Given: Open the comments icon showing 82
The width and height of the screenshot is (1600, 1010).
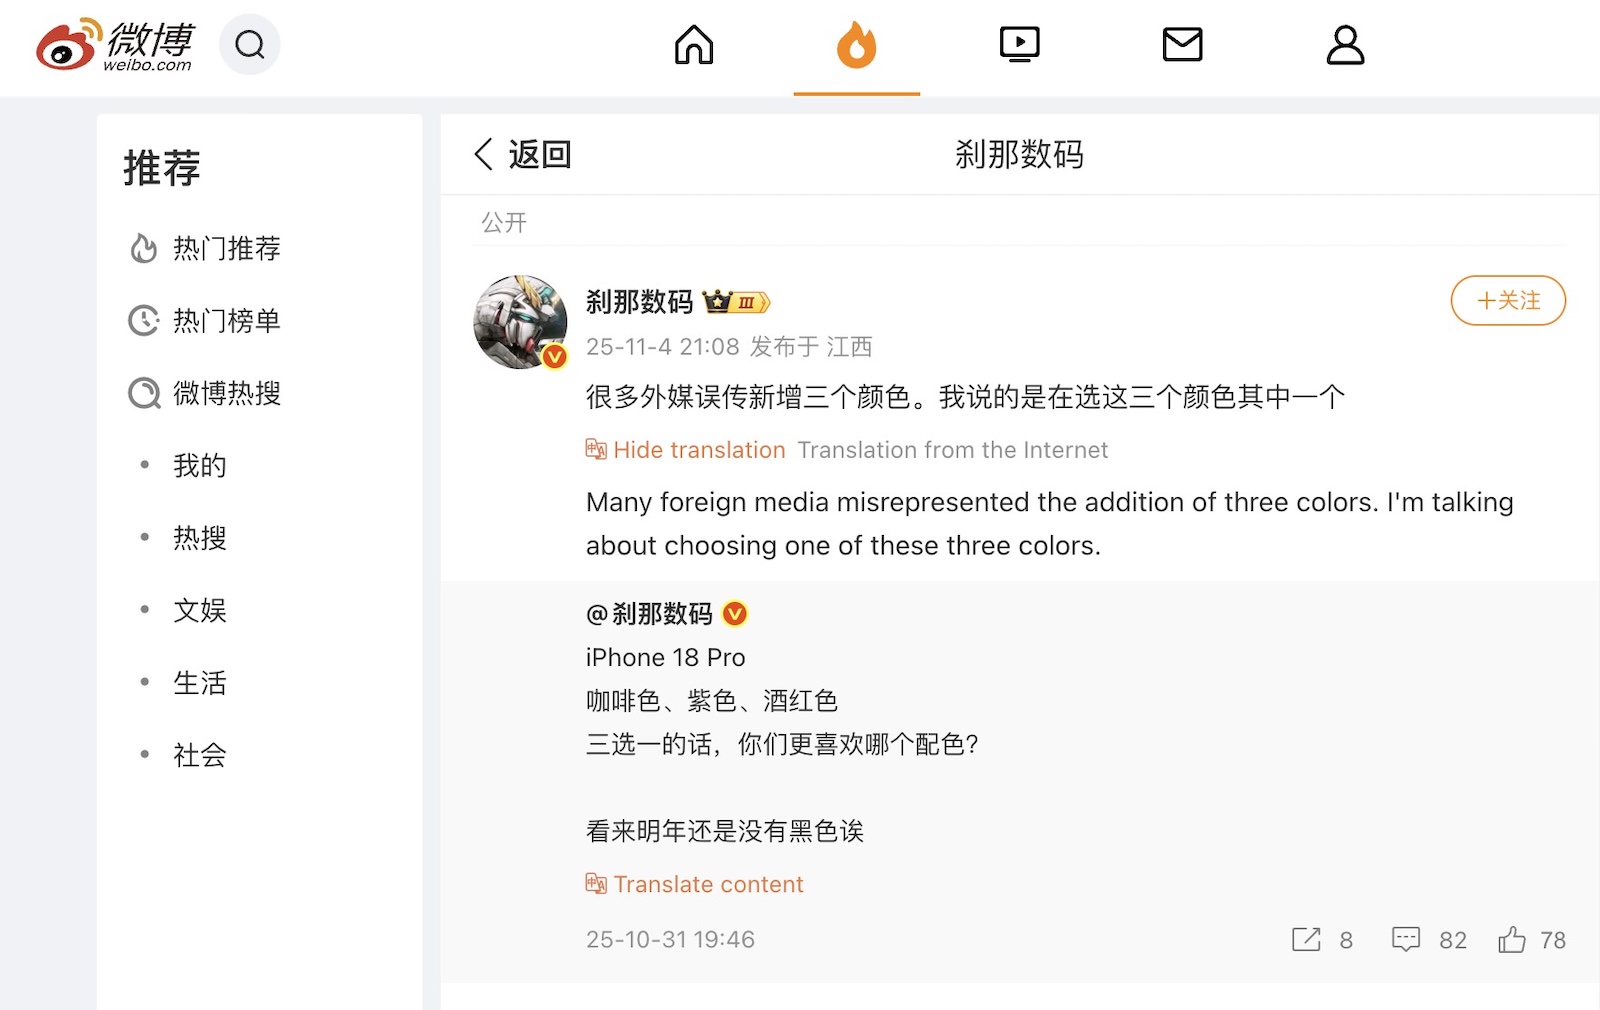Looking at the screenshot, I should point(1408,940).
